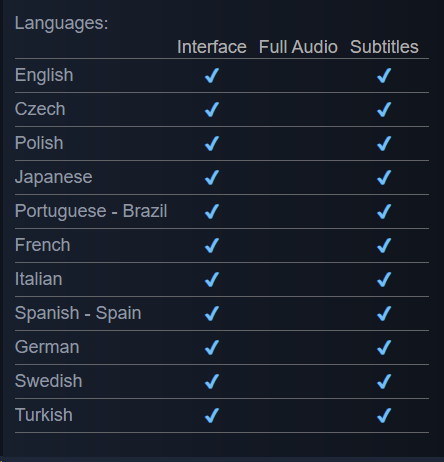
Task: Click the German Subtitles checkmark
Action: (384, 348)
